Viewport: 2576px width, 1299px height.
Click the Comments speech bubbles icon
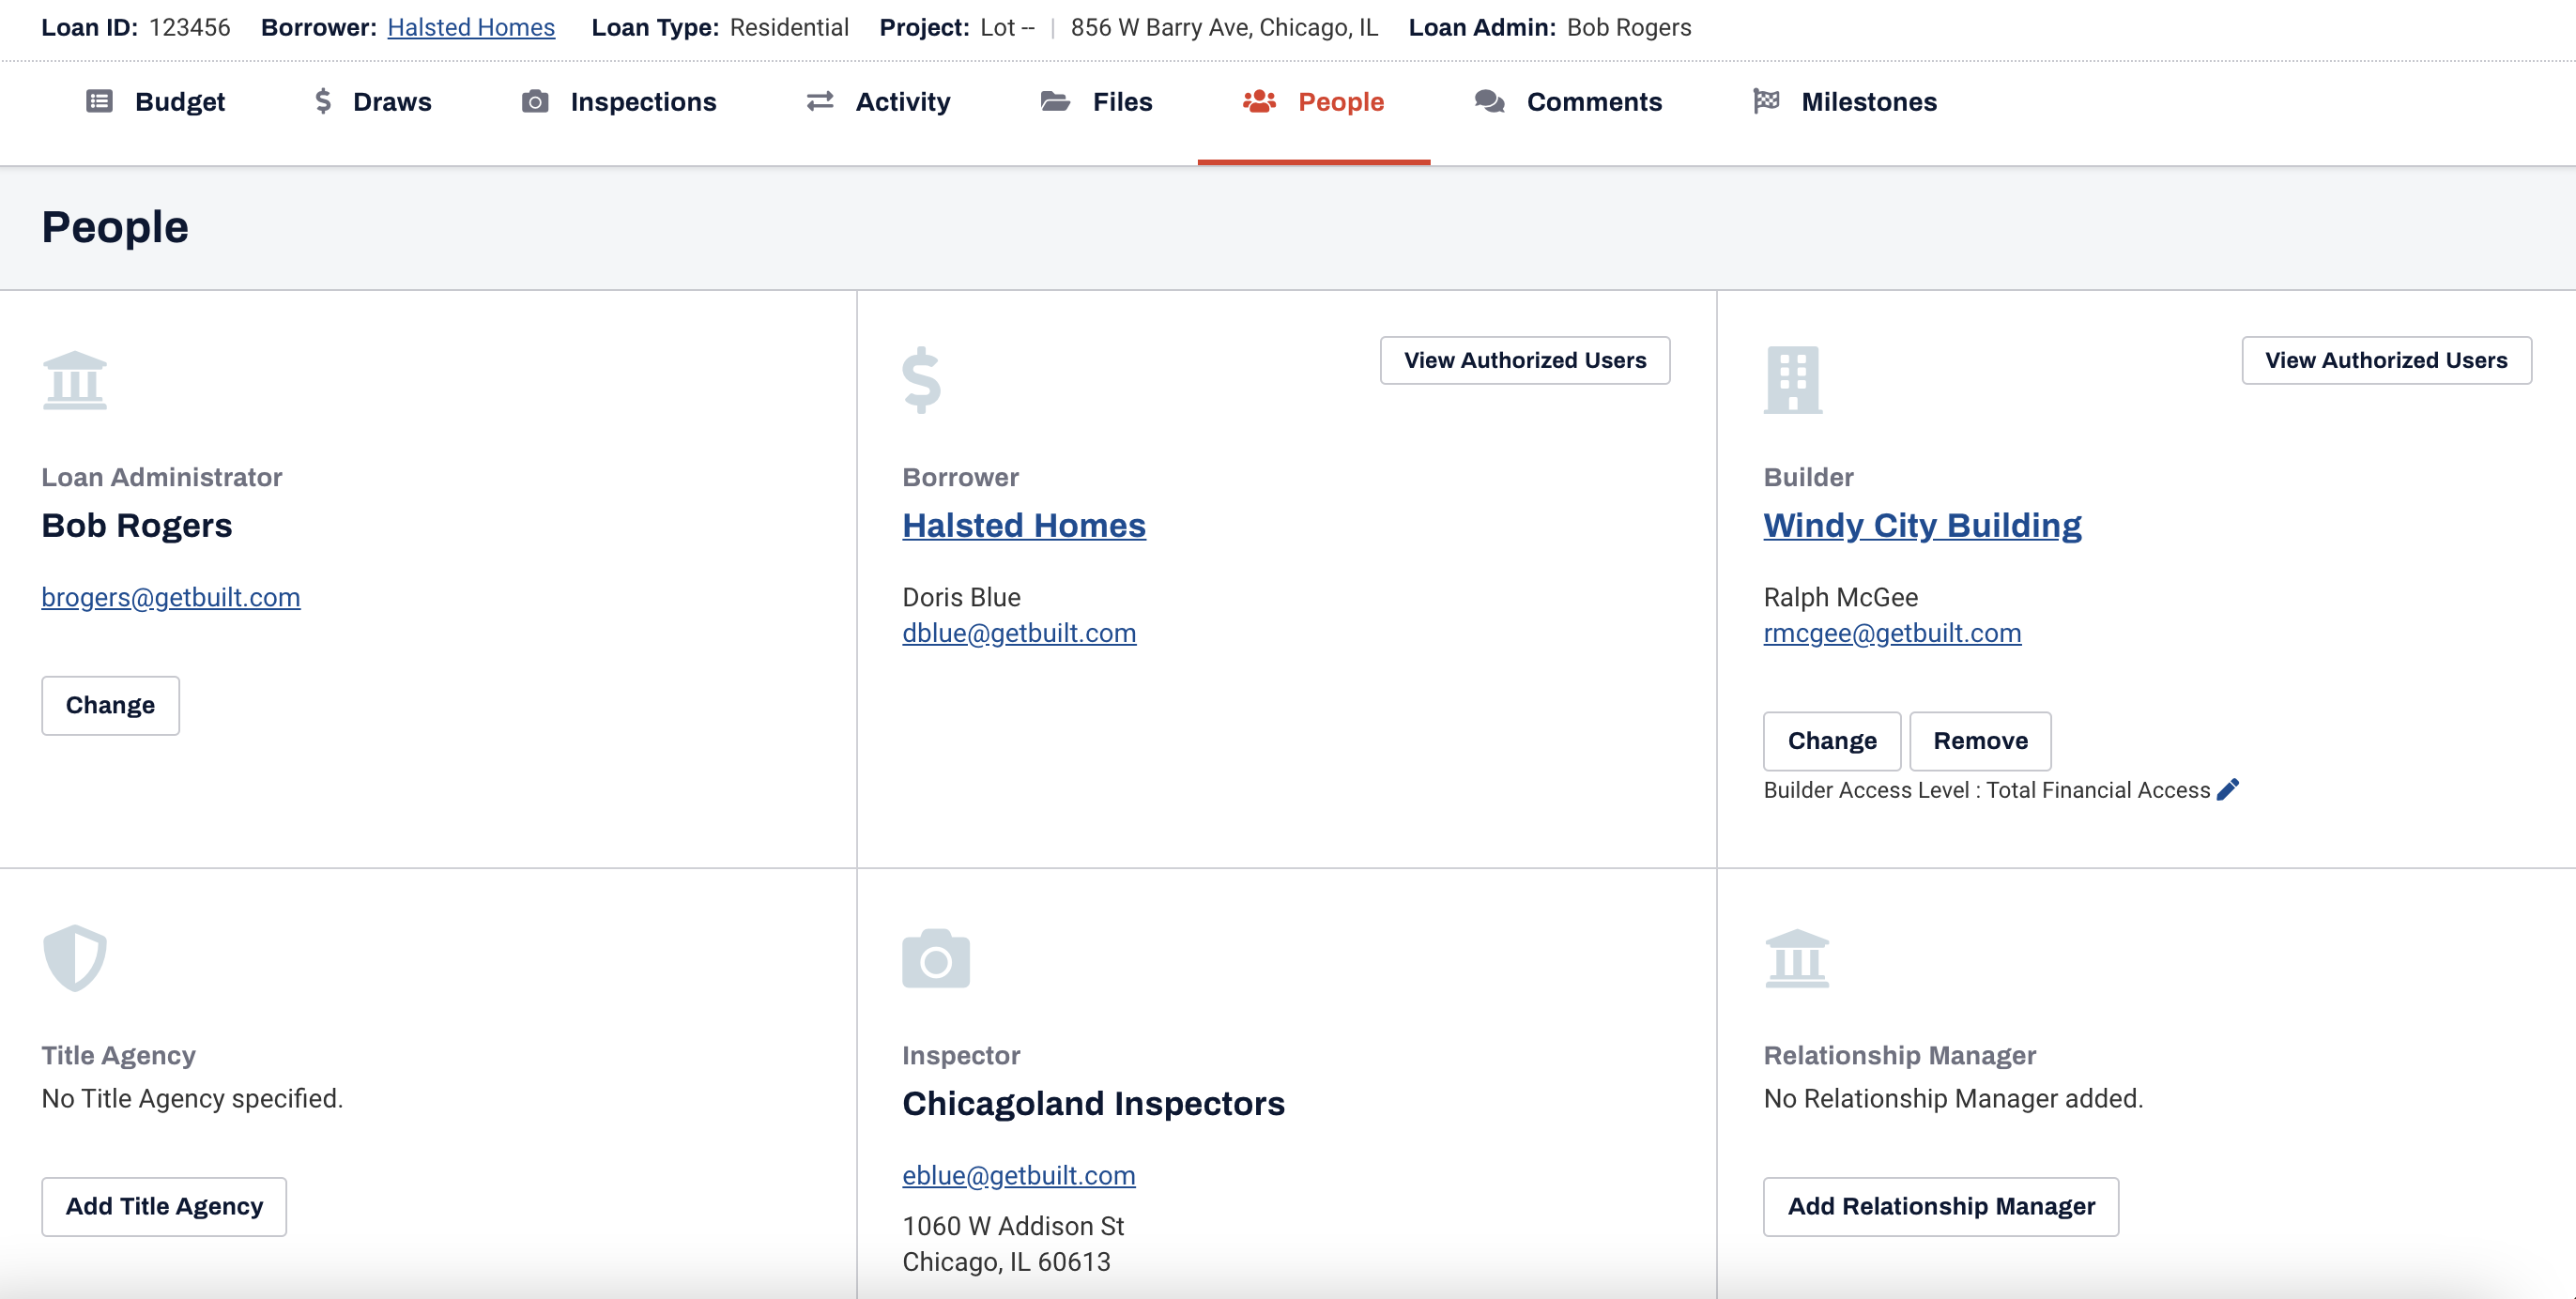(1490, 101)
